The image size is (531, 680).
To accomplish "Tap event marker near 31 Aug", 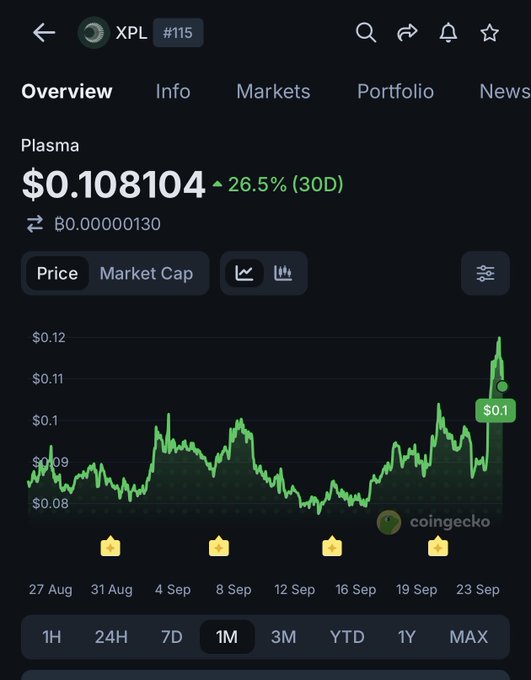I will click(x=111, y=546).
